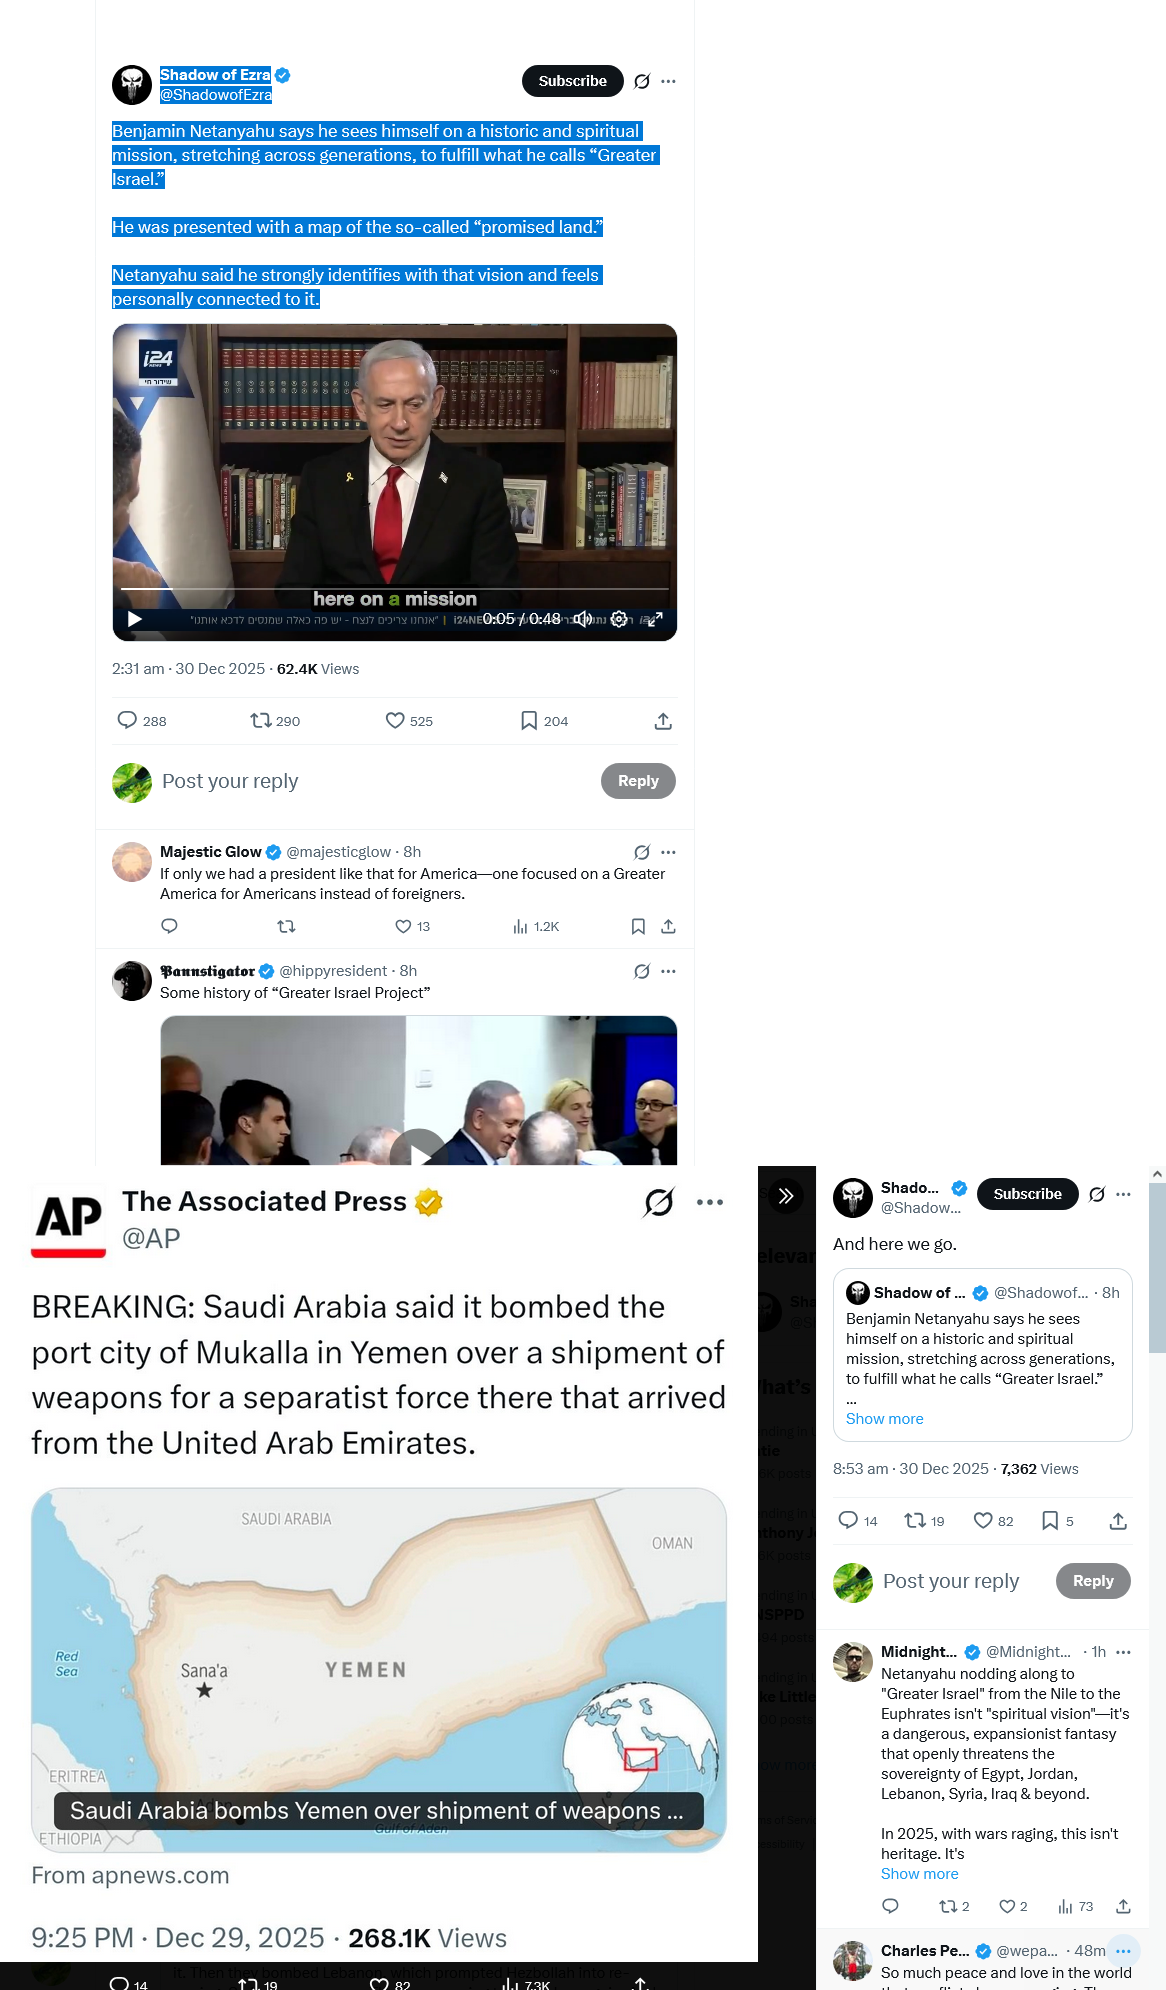1166x1990 pixels.
Task: Open more options on Associated Press post
Action: [710, 1202]
